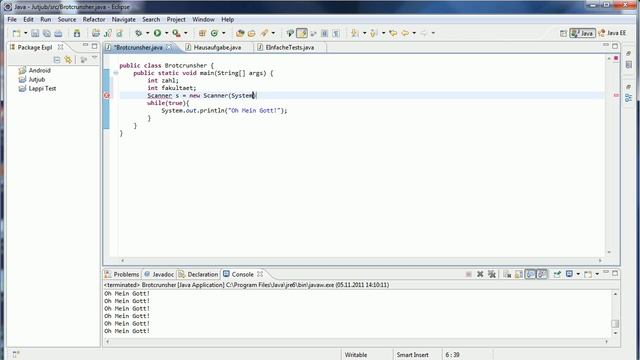Viewport: 640px width, 360px height.
Task: Click the New file toolbar icon
Action: pos(16,33)
